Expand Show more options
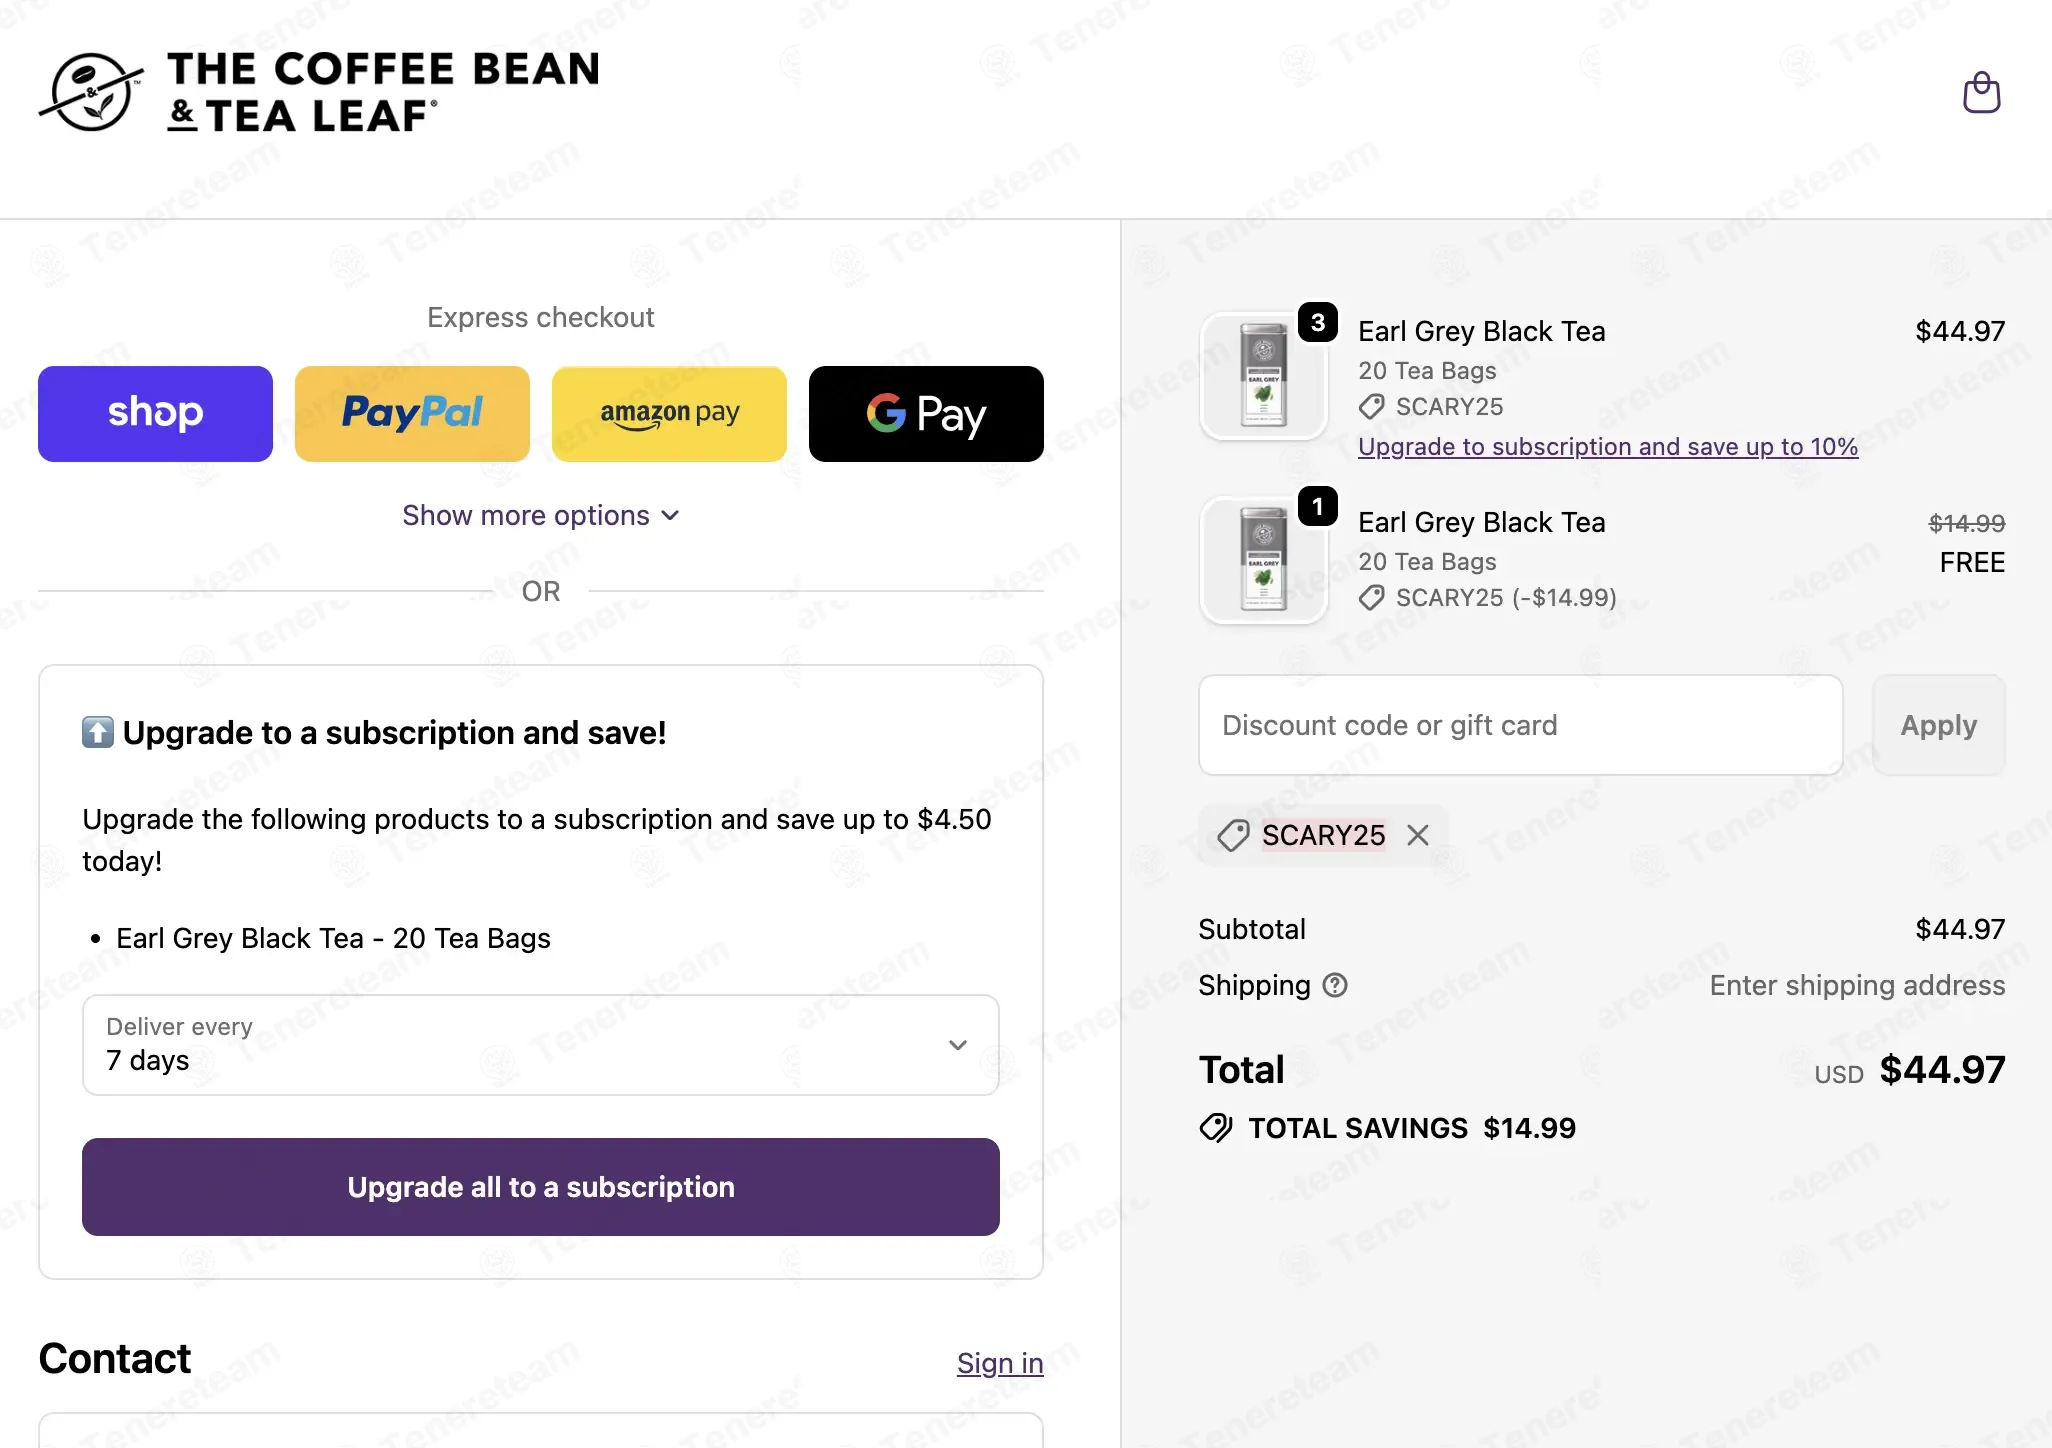This screenshot has height=1448, width=2052. (x=541, y=516)
